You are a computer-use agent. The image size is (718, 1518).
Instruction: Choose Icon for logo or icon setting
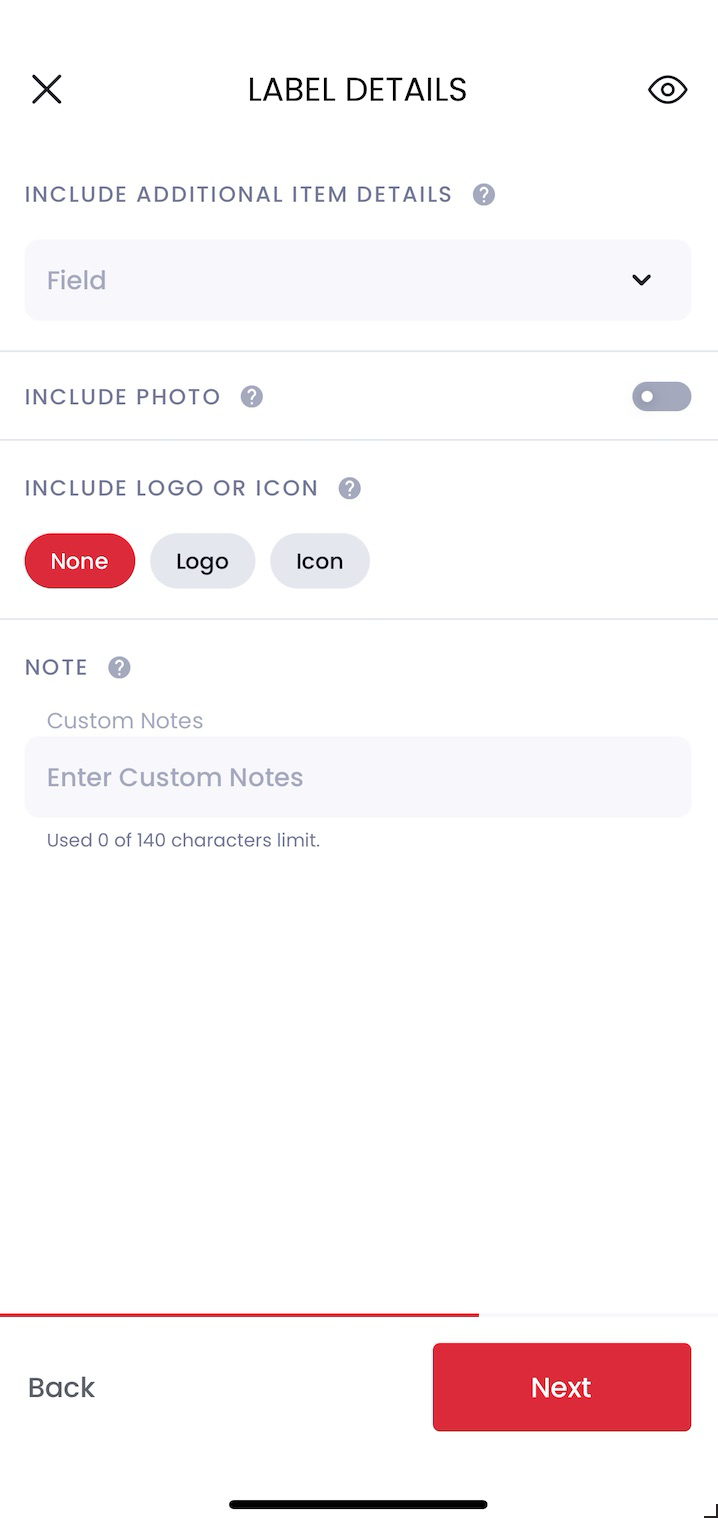319,561
